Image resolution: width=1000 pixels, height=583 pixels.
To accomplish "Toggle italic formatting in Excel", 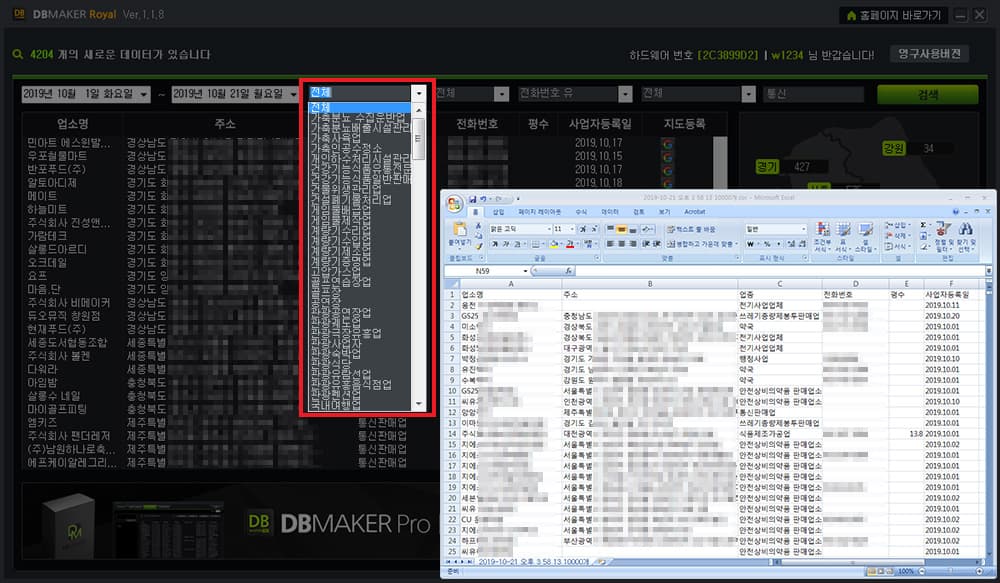I will pos(506,244).
